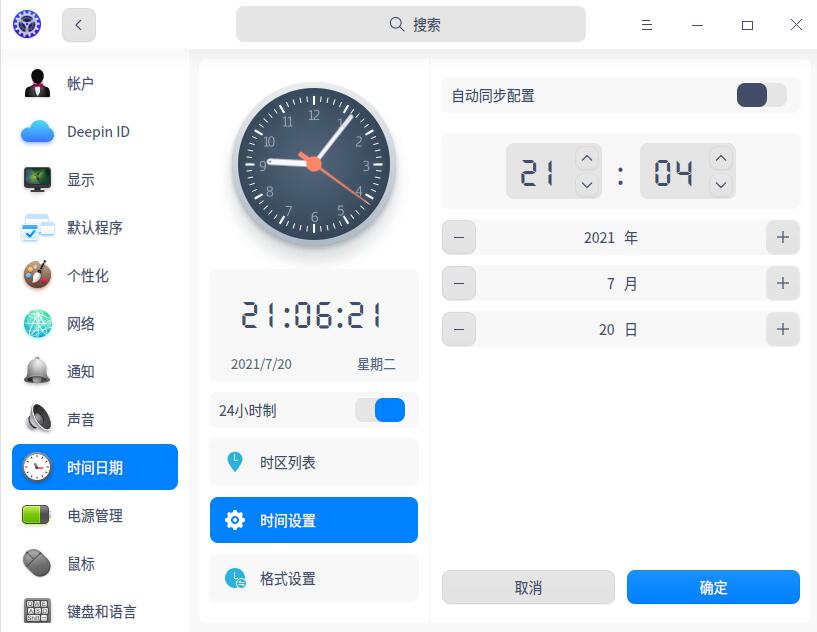
Task: Decrease the month with minus button
Action: coord(459,283)
